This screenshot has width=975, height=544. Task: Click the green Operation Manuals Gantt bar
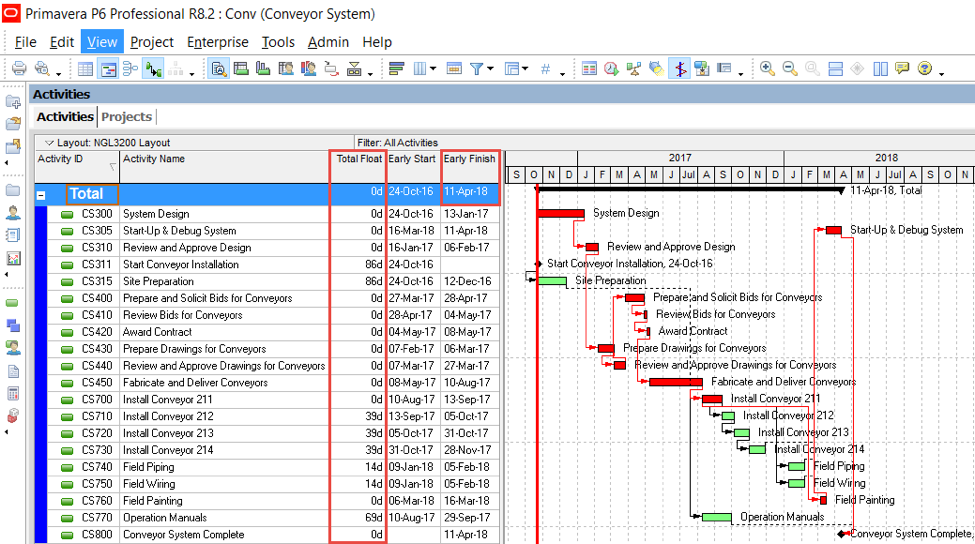[x=716, y=517]
